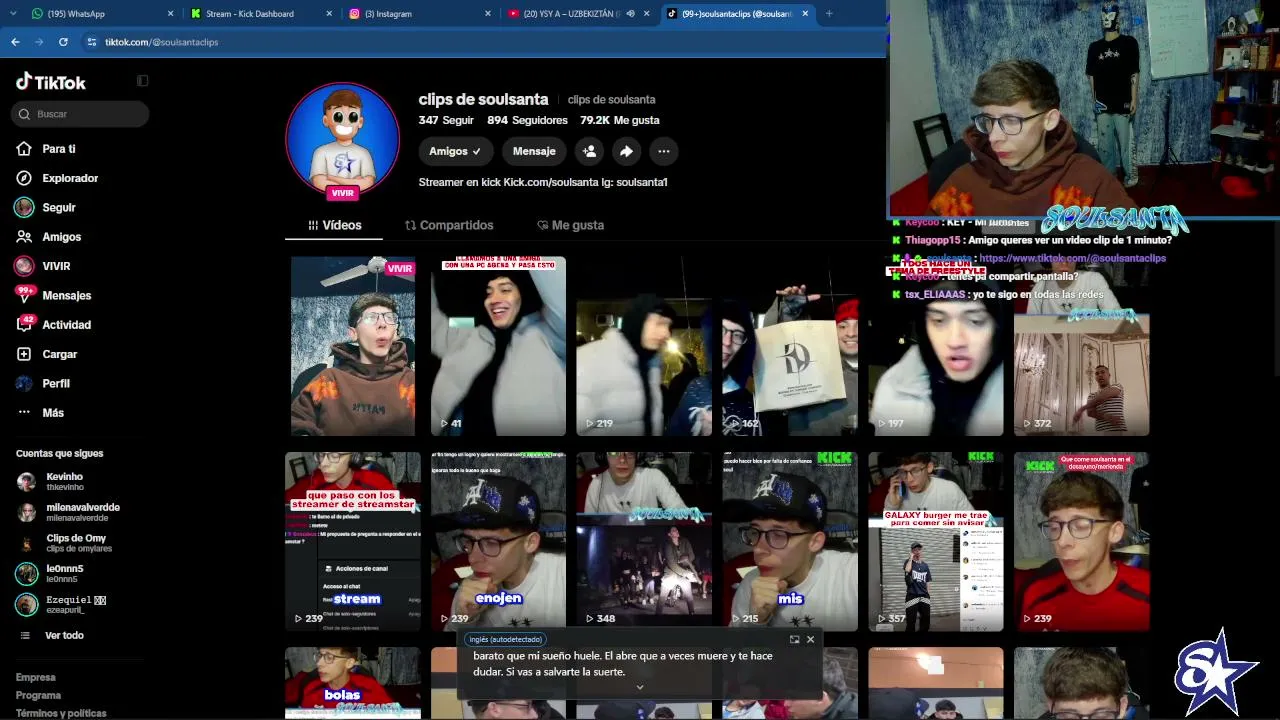Open the VIVIR live video thumbnail
The height and width of the screenshot is (720, 1280).
(x=353, y=346)
